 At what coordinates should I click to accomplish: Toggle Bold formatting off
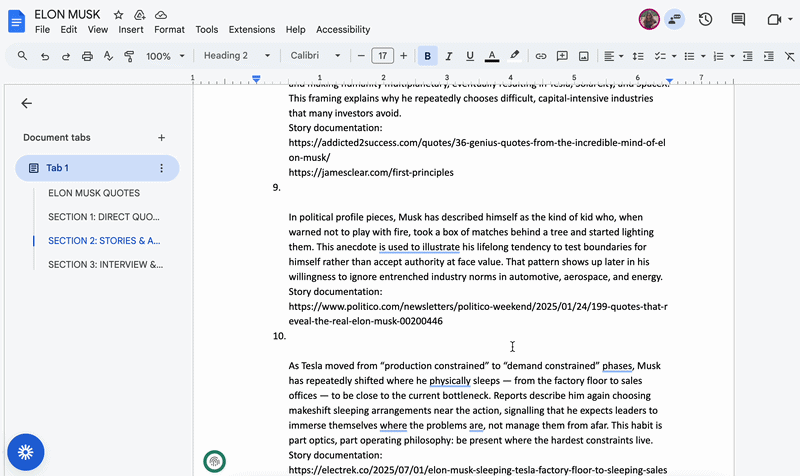click(x=428, y=56)
